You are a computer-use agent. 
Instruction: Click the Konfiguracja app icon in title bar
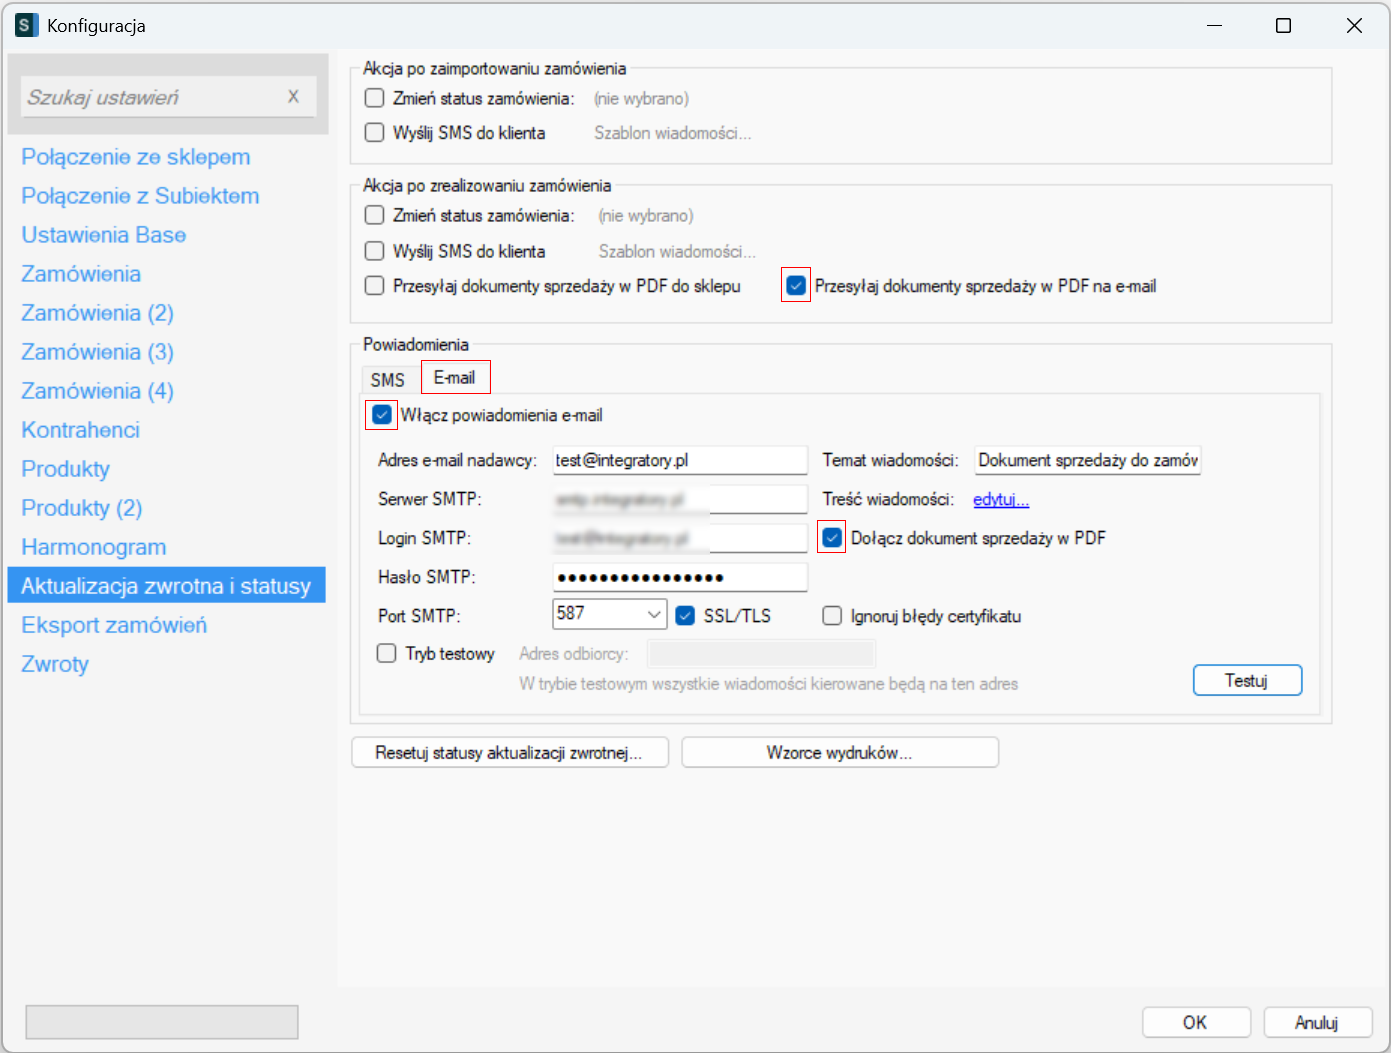(27, 25)
